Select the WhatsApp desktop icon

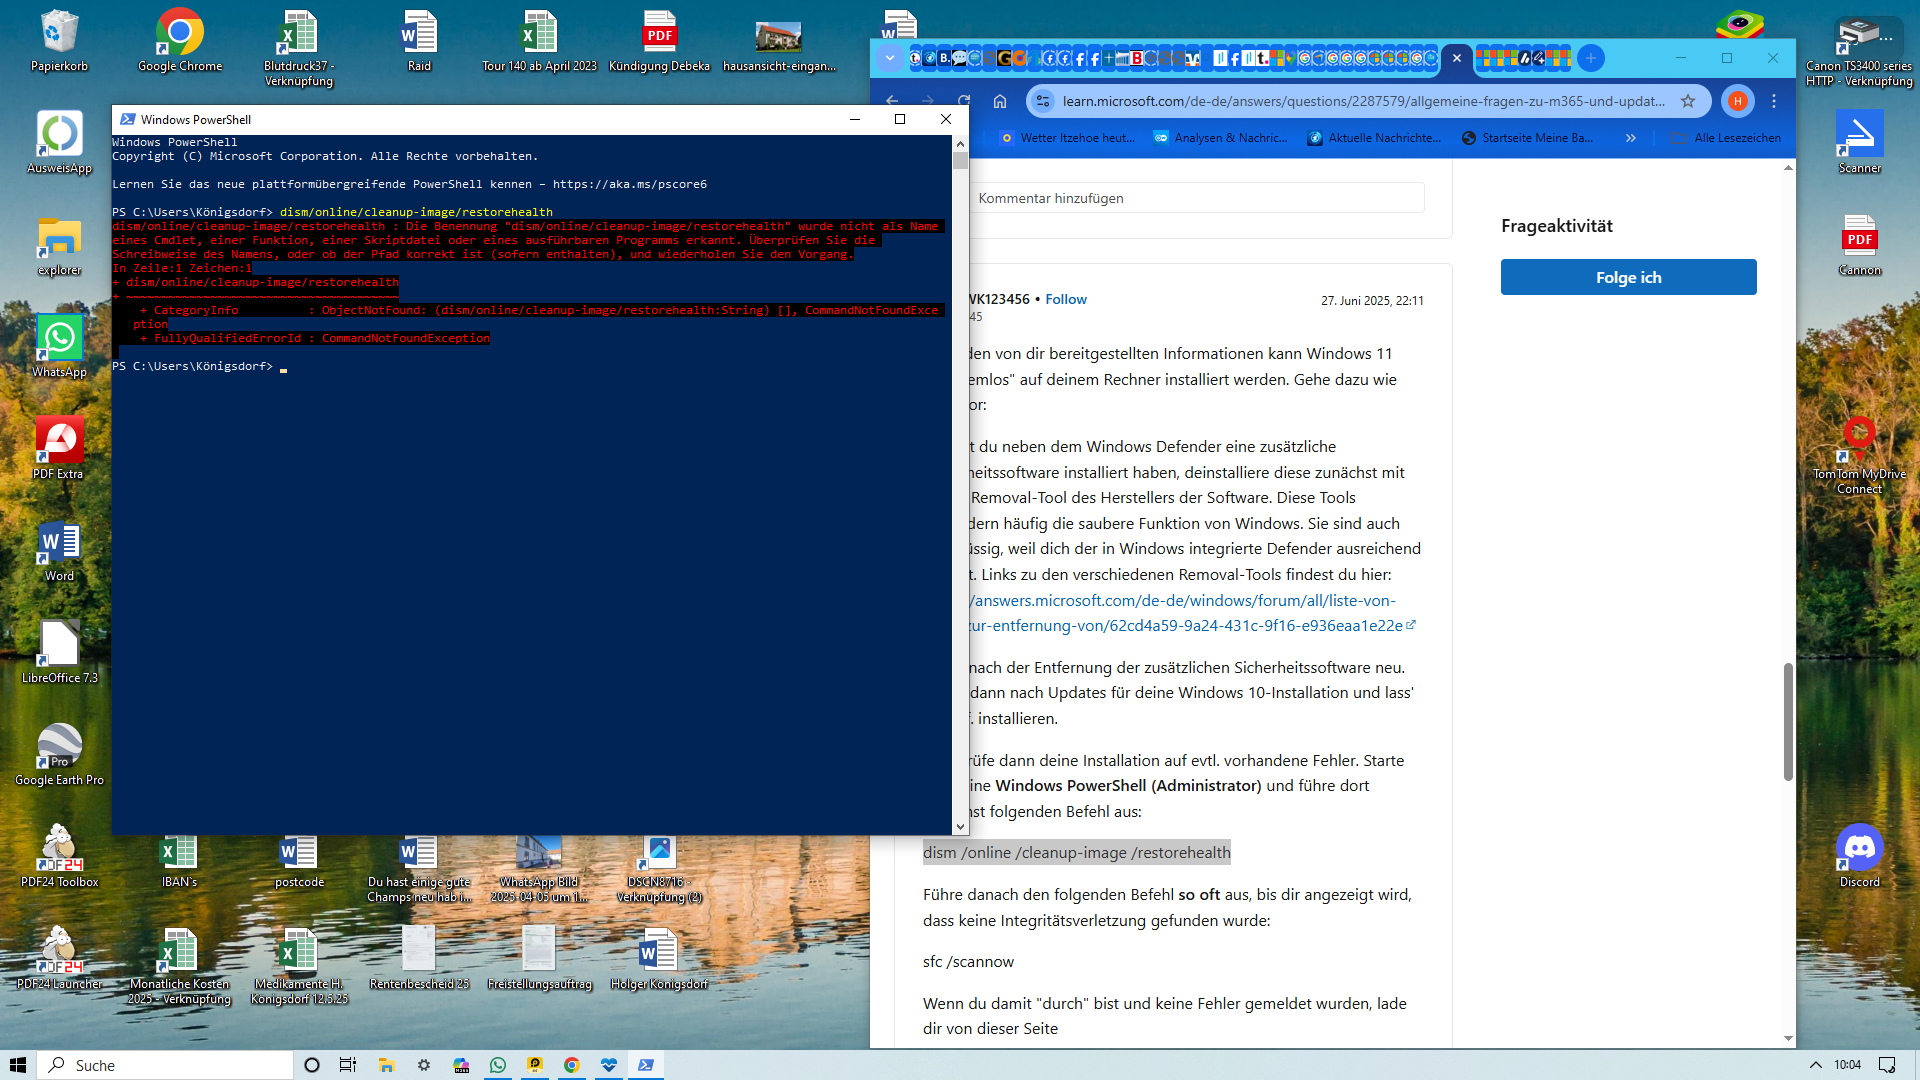[59, 347]
